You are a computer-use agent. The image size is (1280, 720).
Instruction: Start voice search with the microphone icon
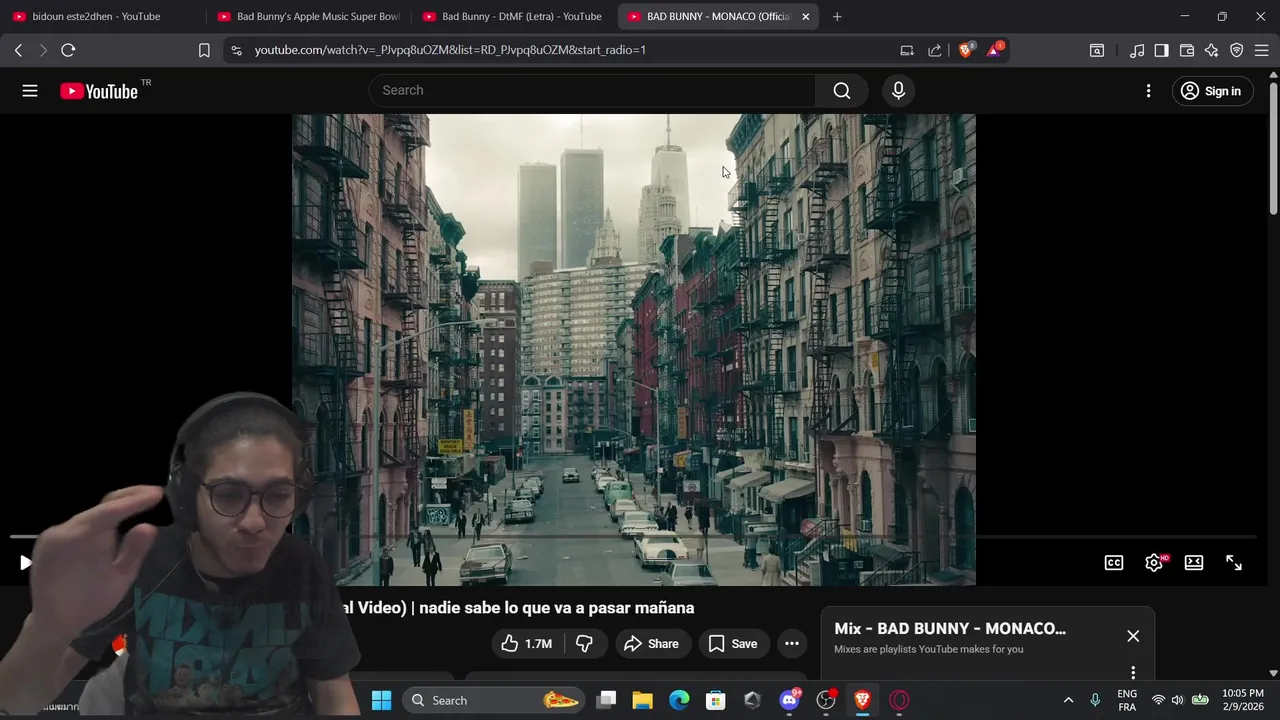point(898,91)
